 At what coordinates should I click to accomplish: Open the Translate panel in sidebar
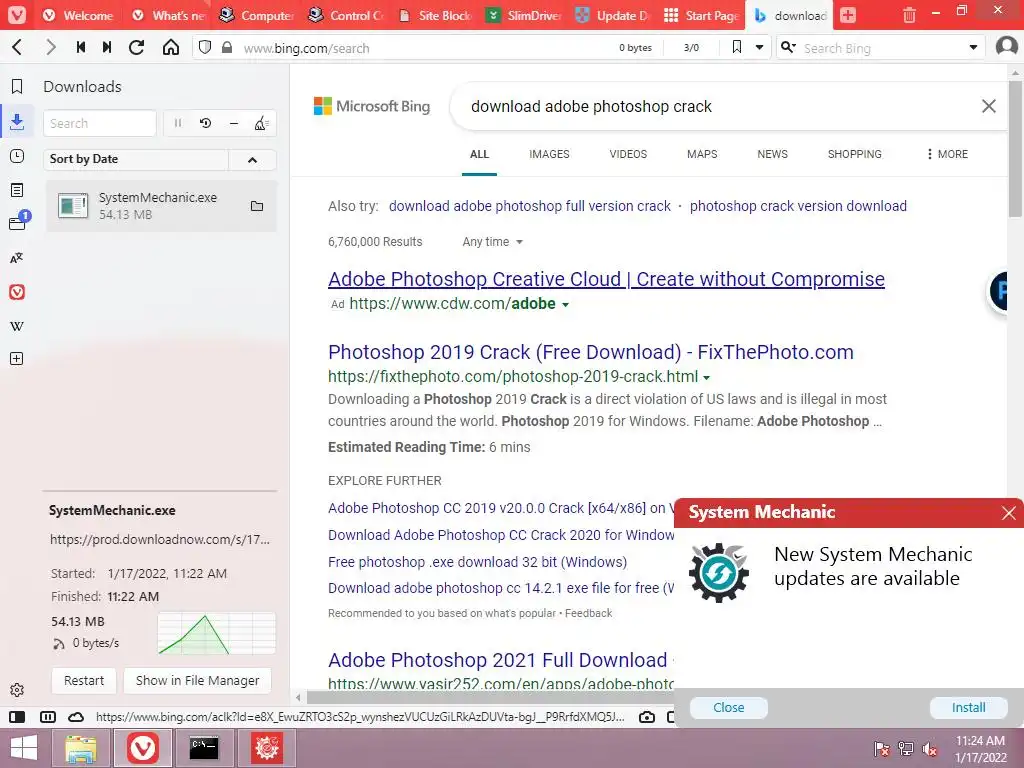17,258
